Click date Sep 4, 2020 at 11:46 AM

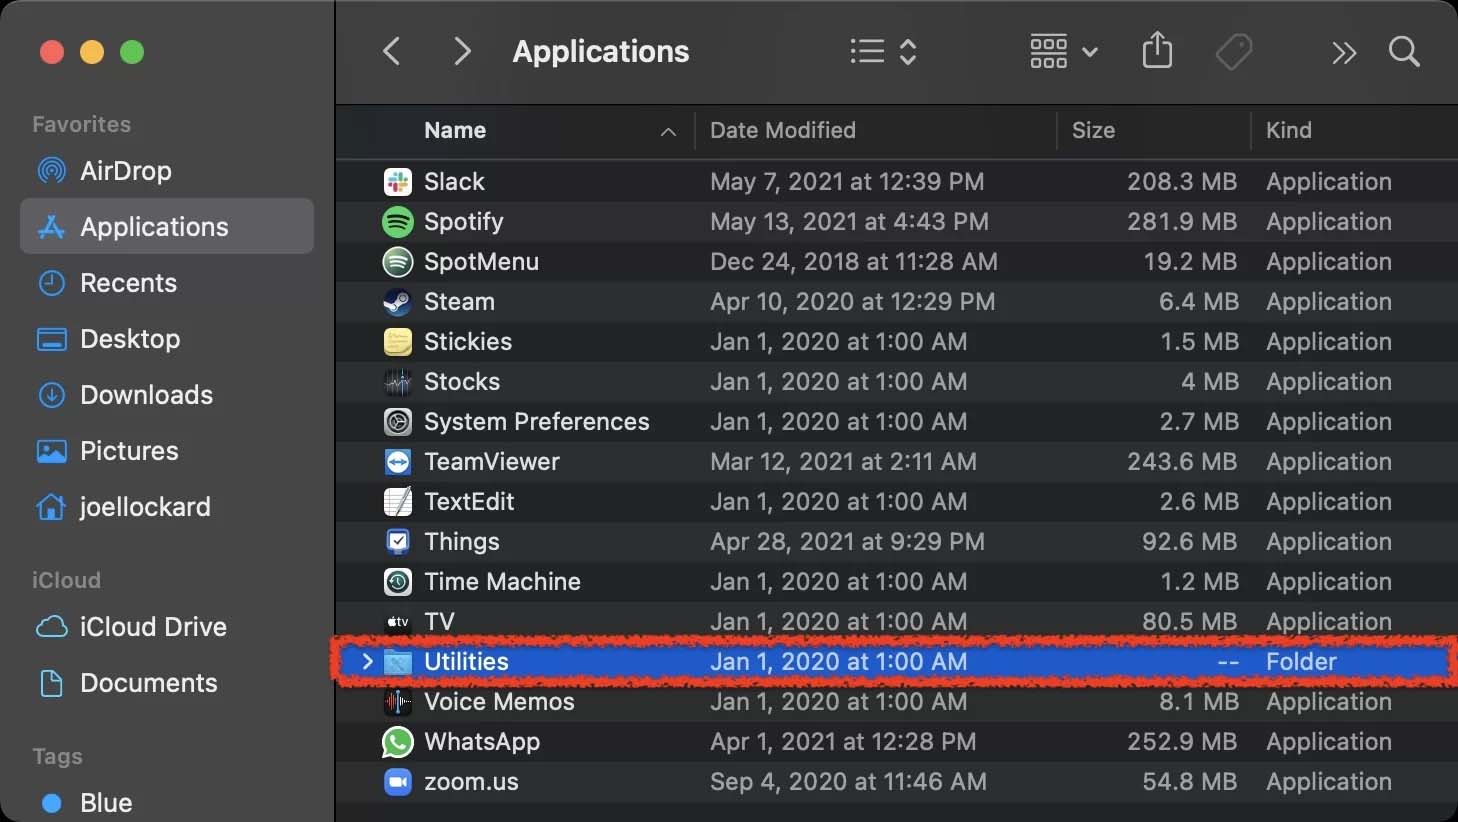point(848,782)
